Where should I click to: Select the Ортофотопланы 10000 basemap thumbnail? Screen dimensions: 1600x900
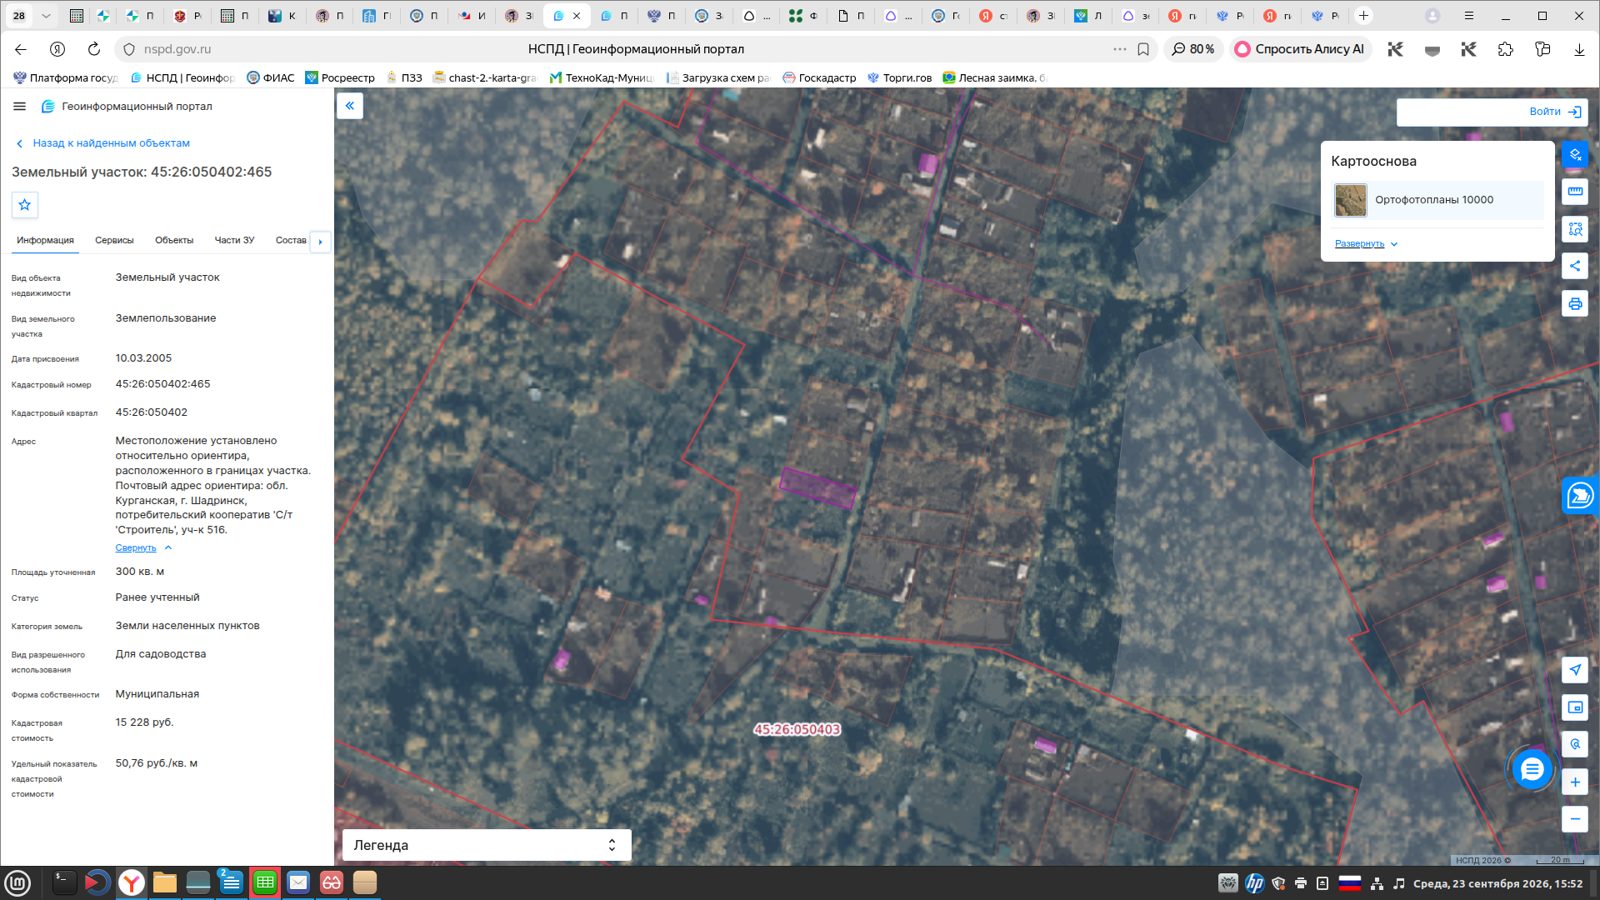click(x=1351, y=200)
